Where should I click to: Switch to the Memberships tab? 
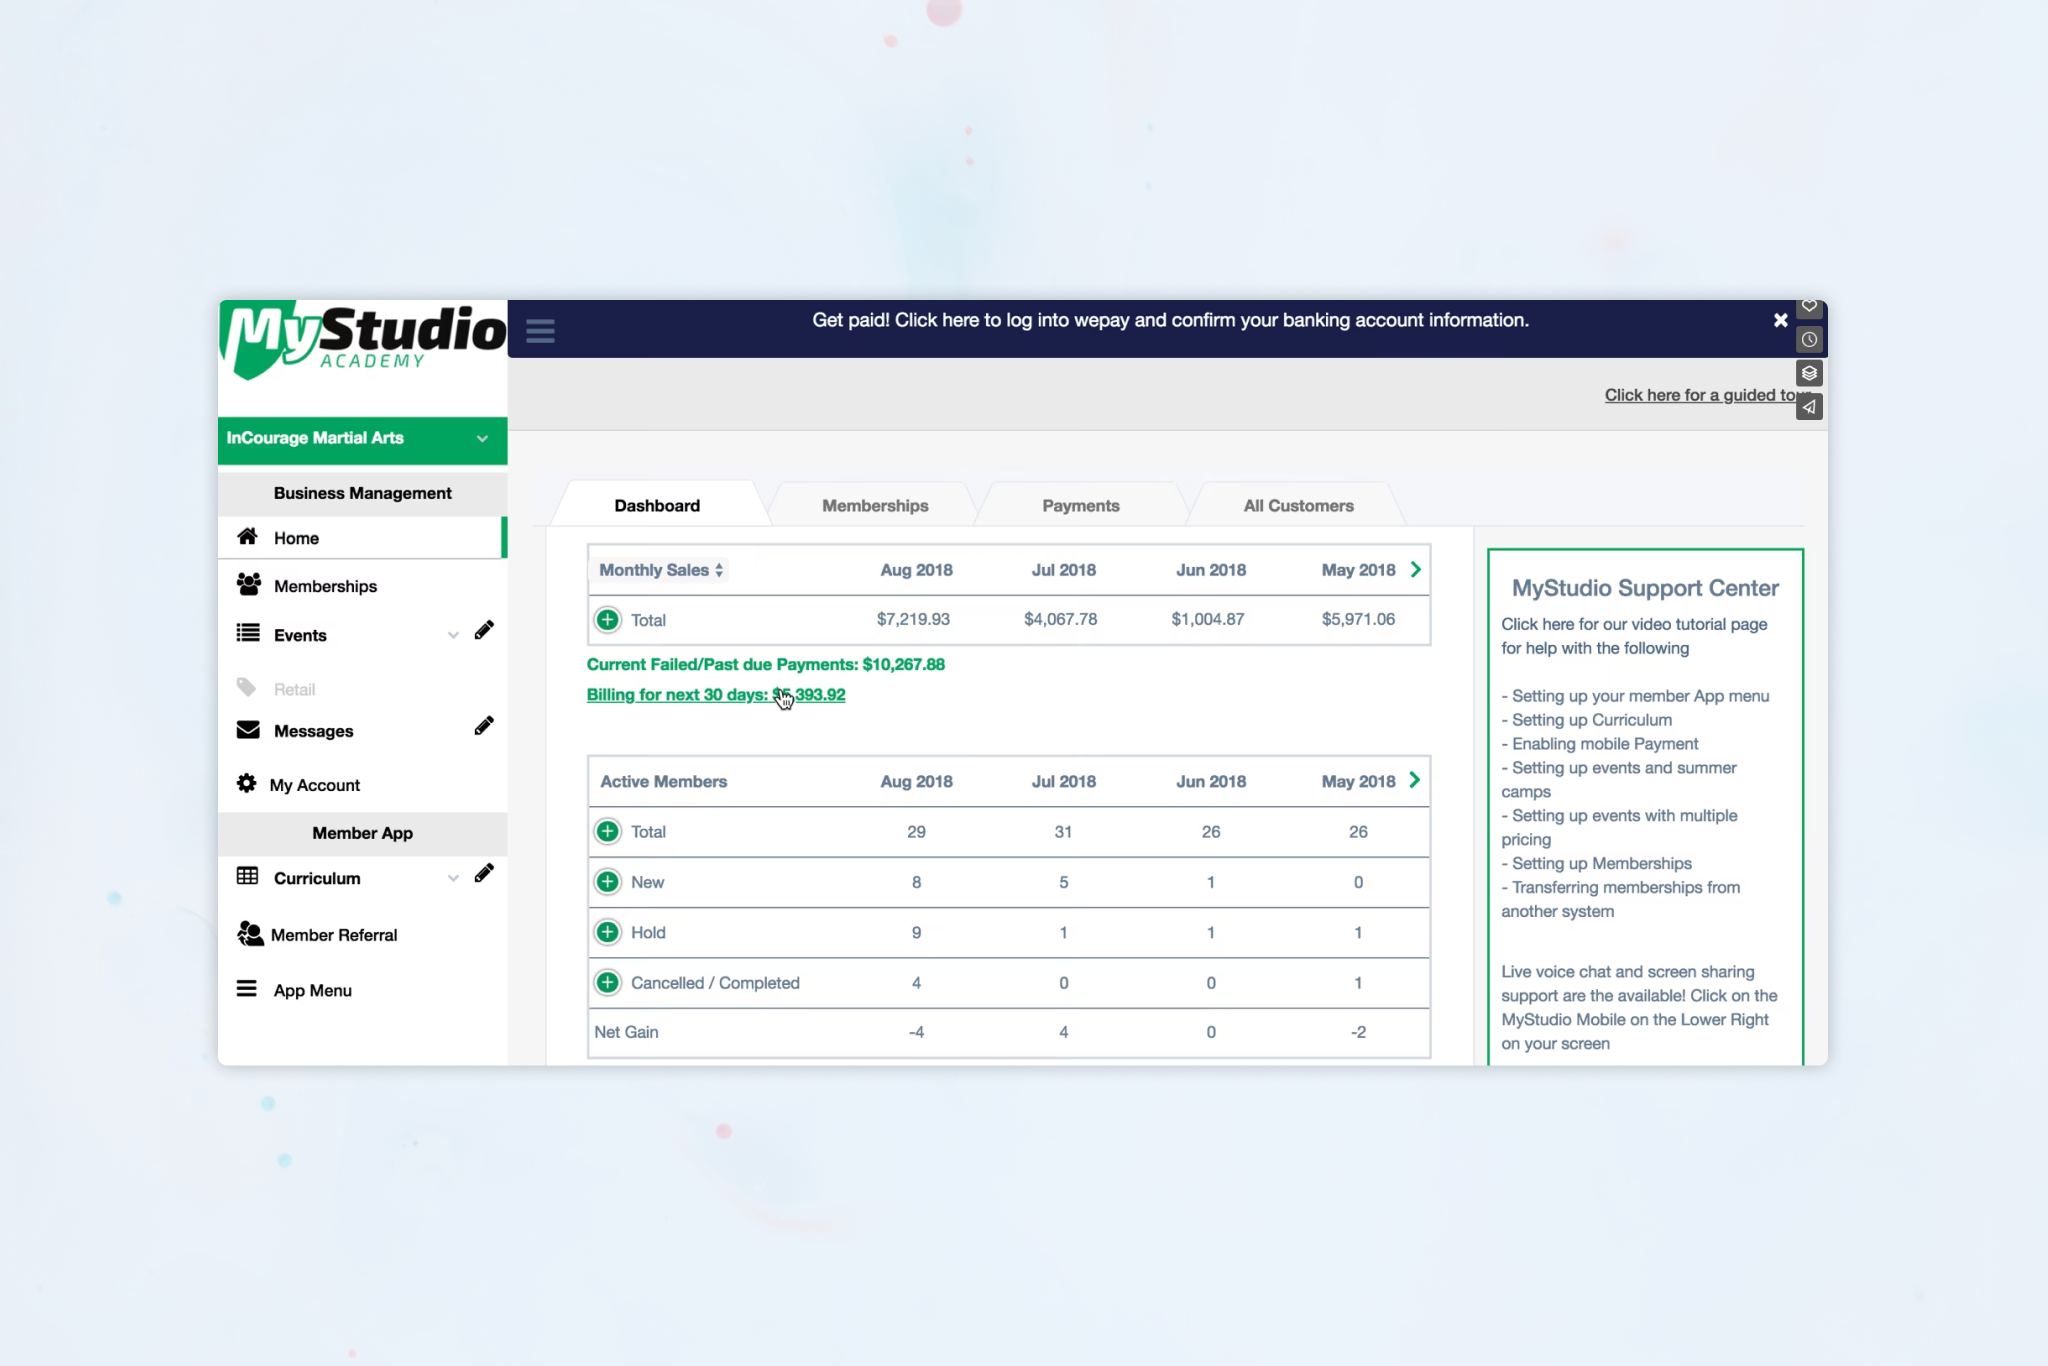point(875,506)
